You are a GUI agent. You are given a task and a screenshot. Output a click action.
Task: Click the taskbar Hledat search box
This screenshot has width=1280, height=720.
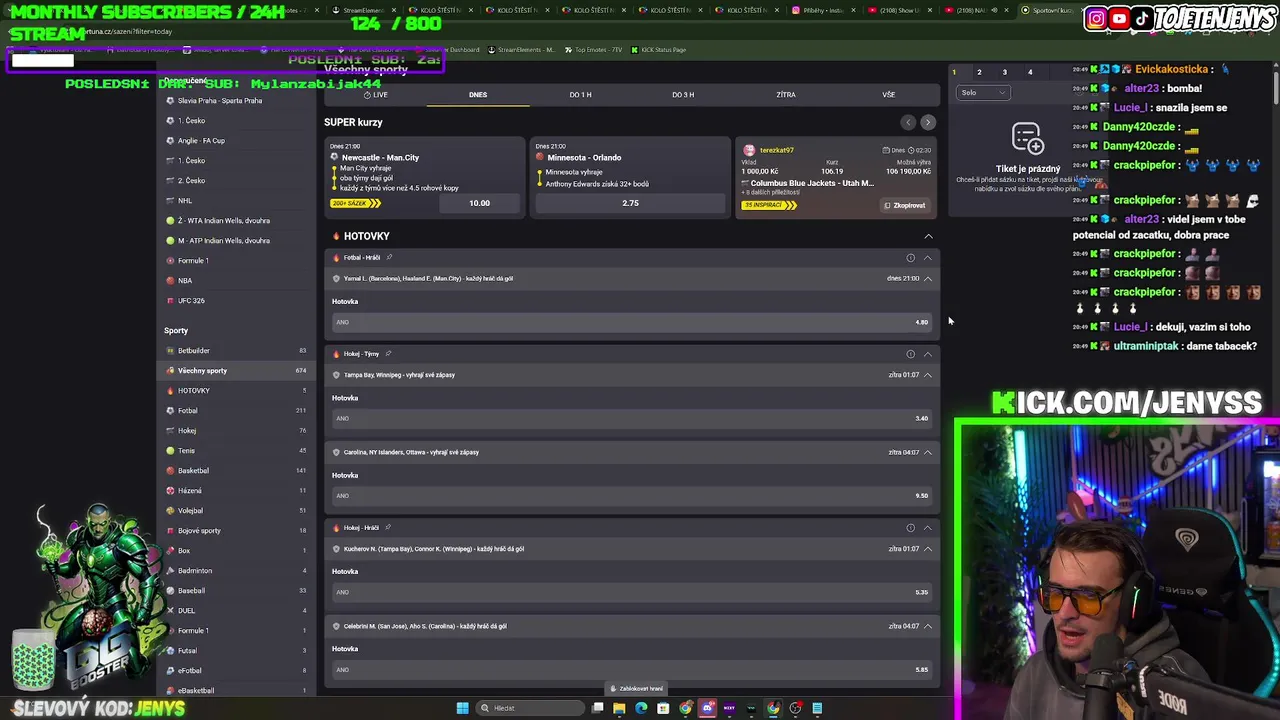(x=528, y=708)
